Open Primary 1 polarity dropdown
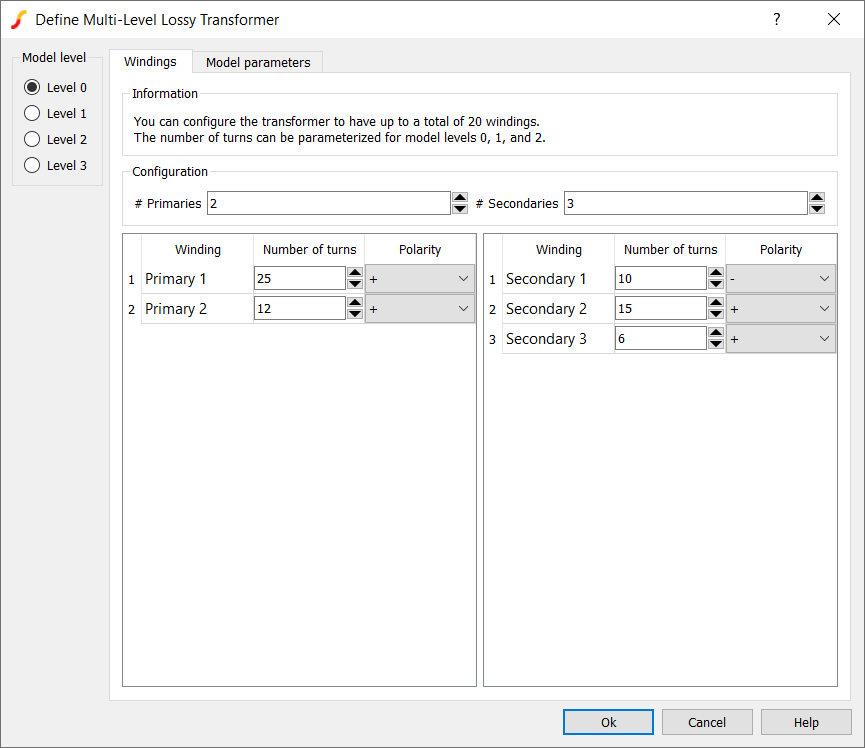Image resolution: width=865 pixels, height=748 pixels. coord(420,279)
